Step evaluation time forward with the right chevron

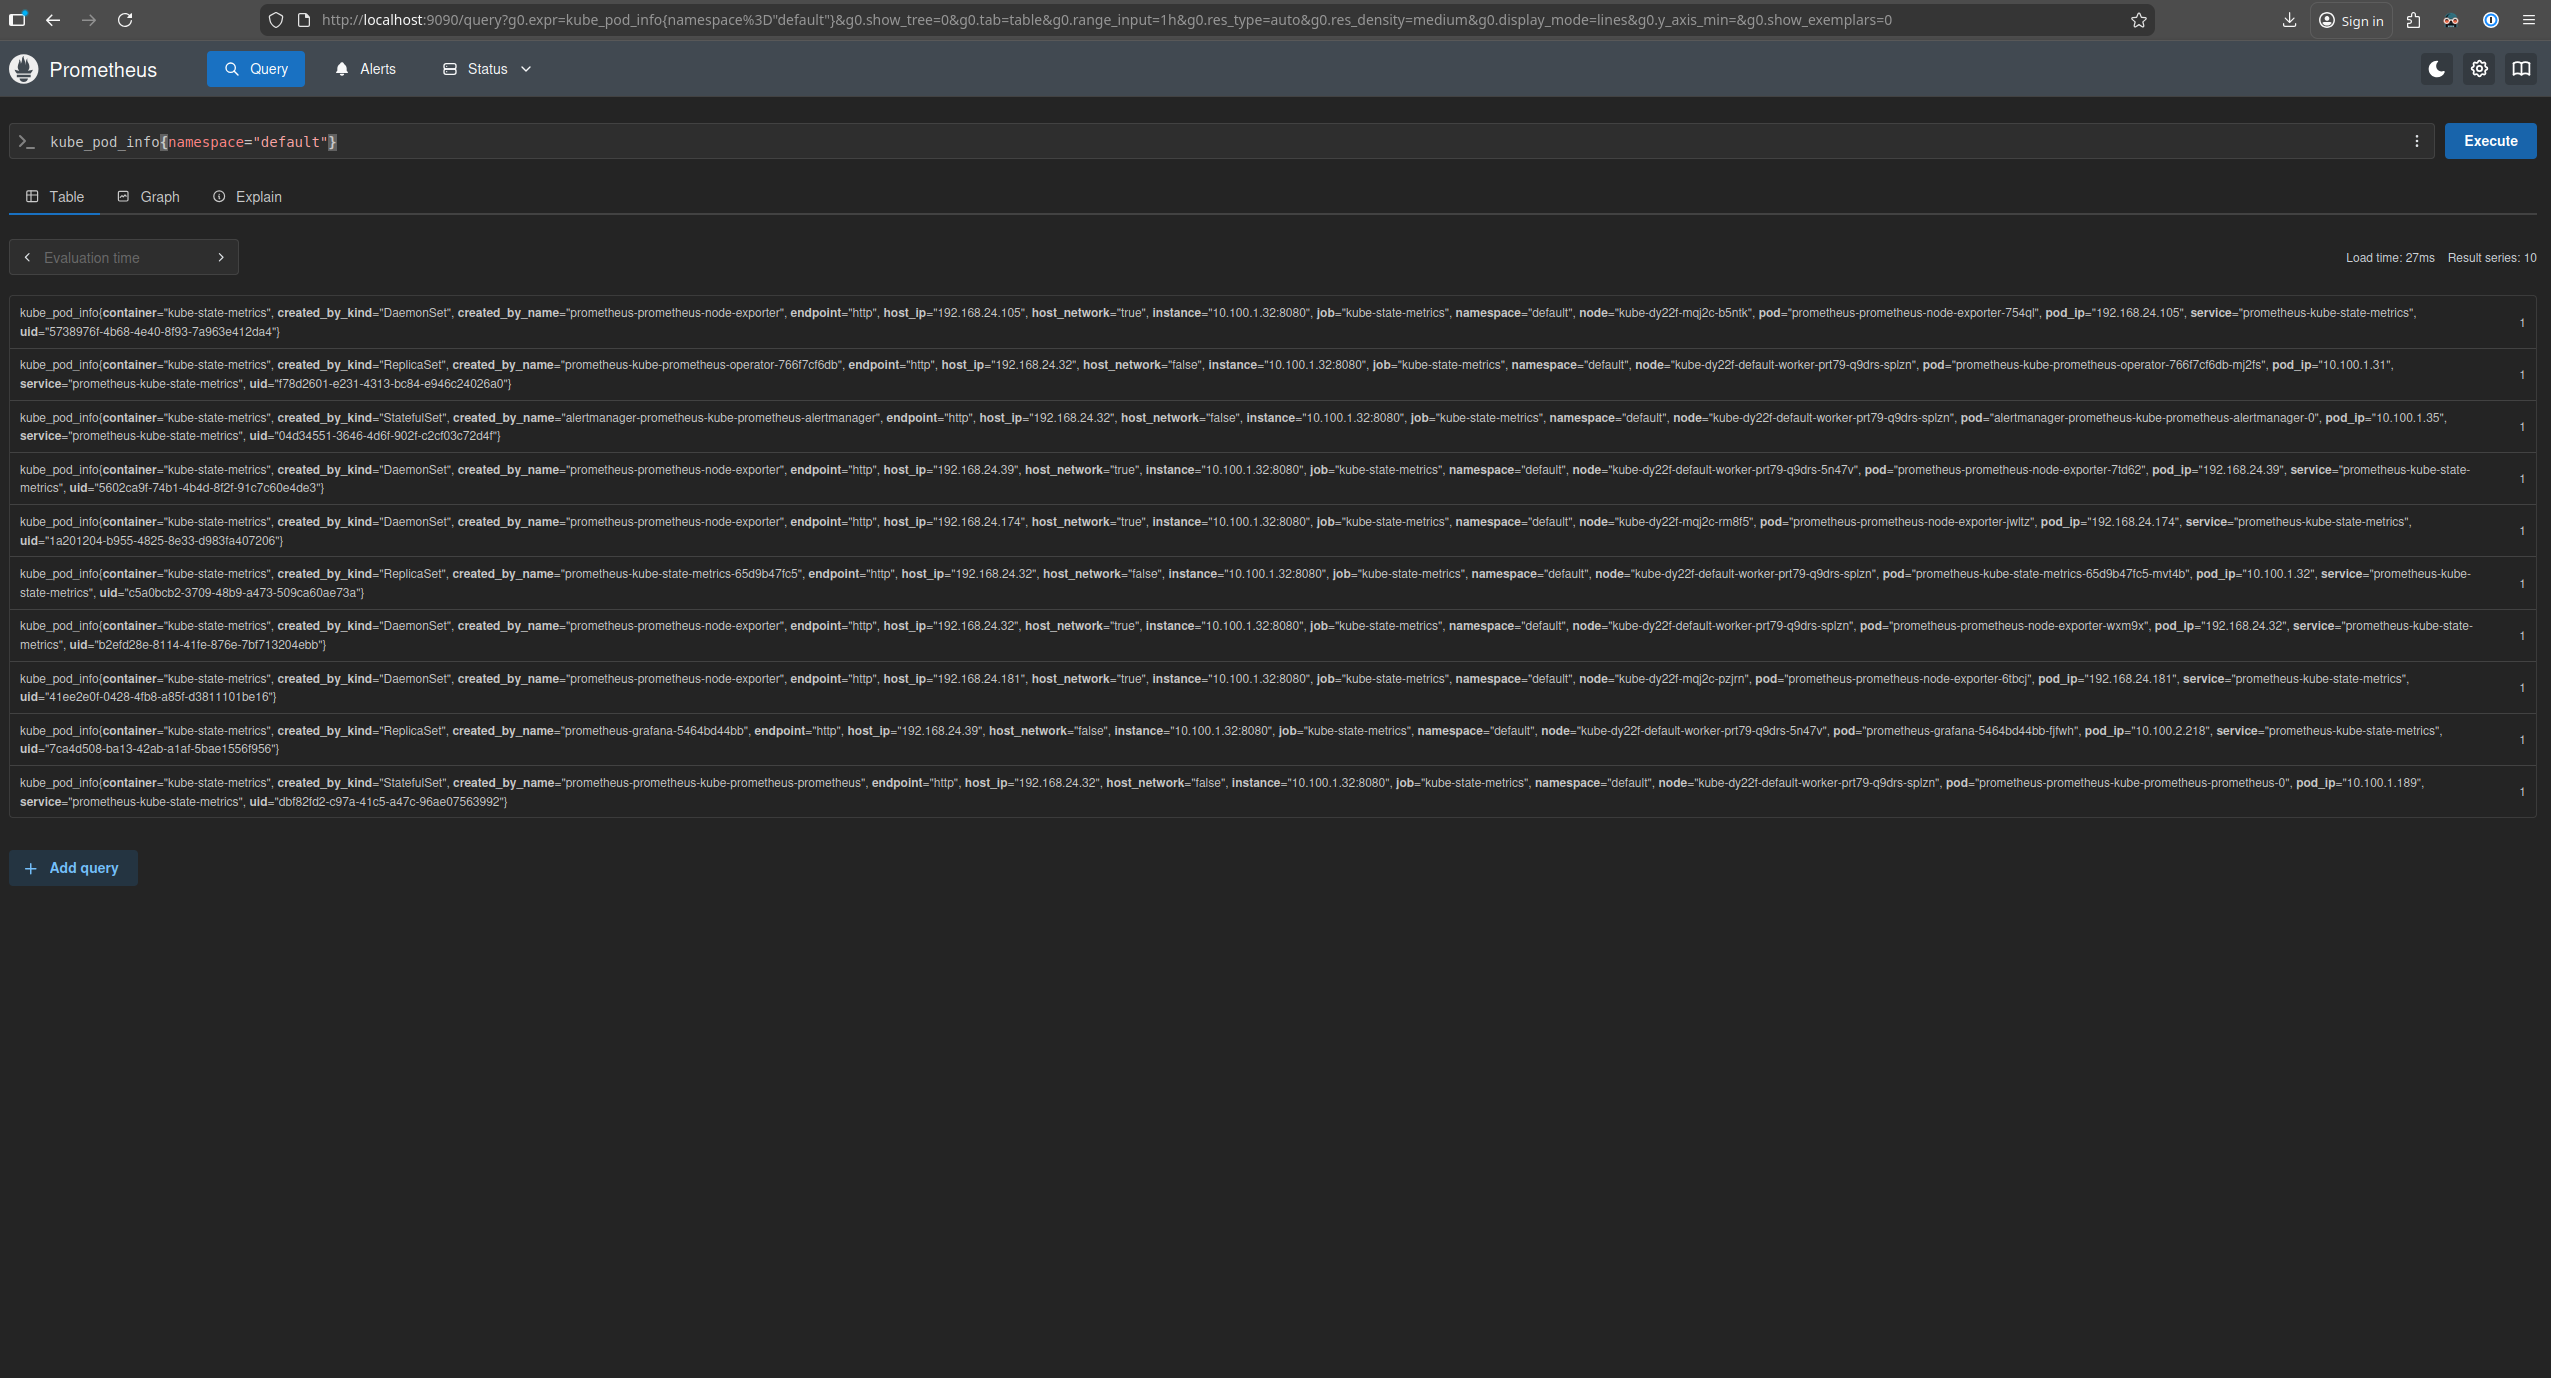click(221, 257)
